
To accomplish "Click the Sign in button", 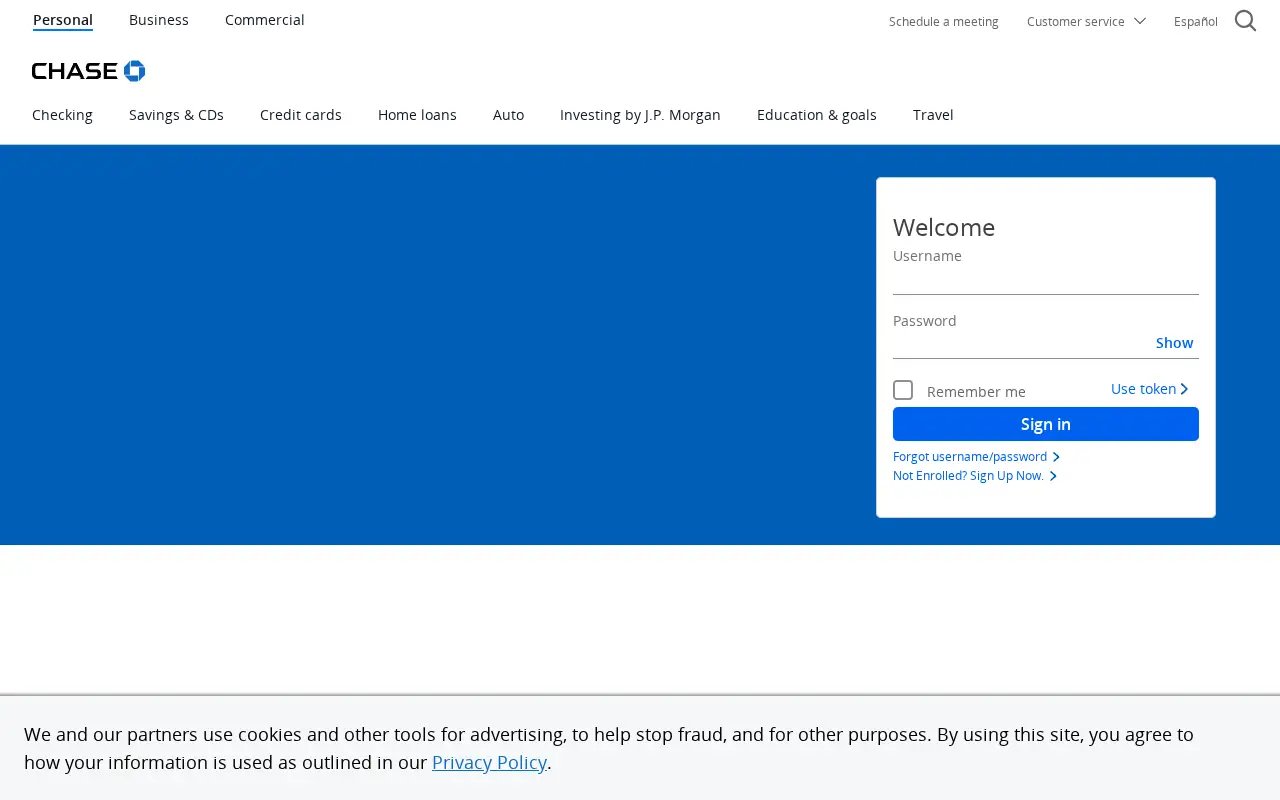I will [x=1046, y=424].
